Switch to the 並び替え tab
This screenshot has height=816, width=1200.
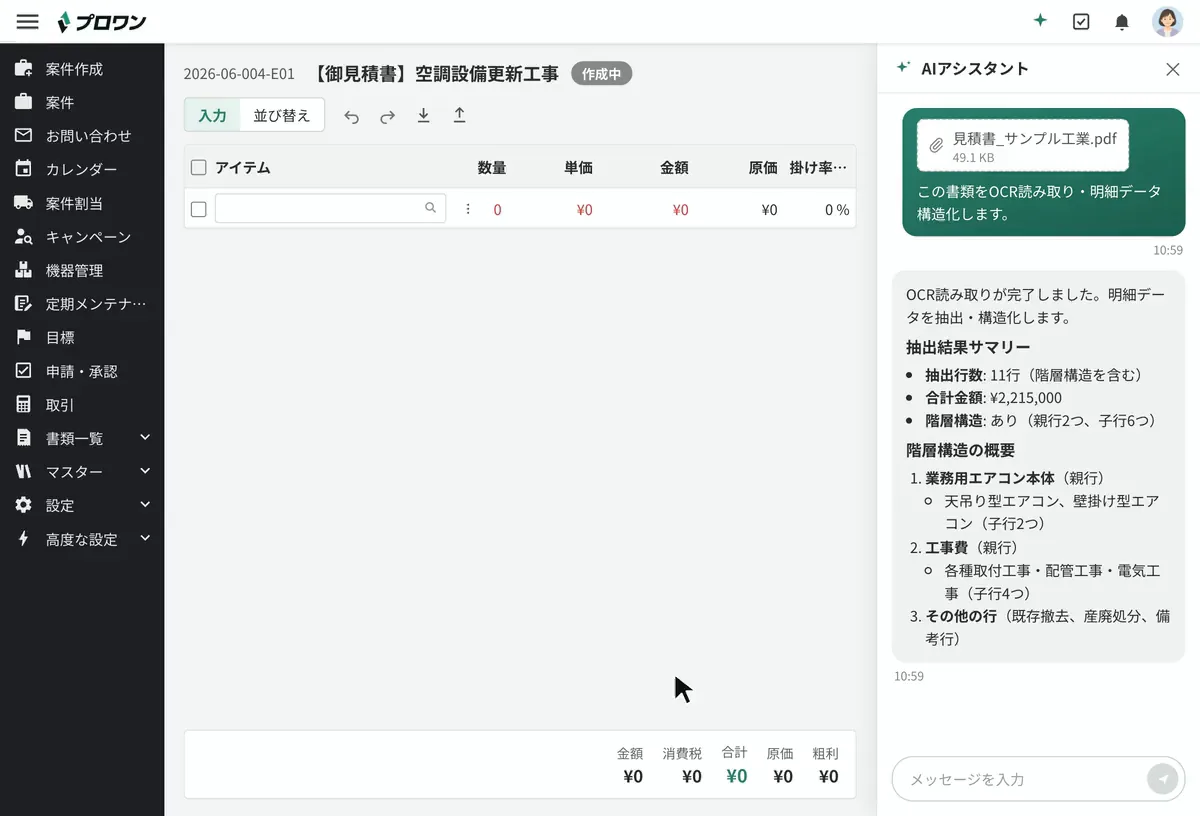pyautogui.click(x=282, y=115)
